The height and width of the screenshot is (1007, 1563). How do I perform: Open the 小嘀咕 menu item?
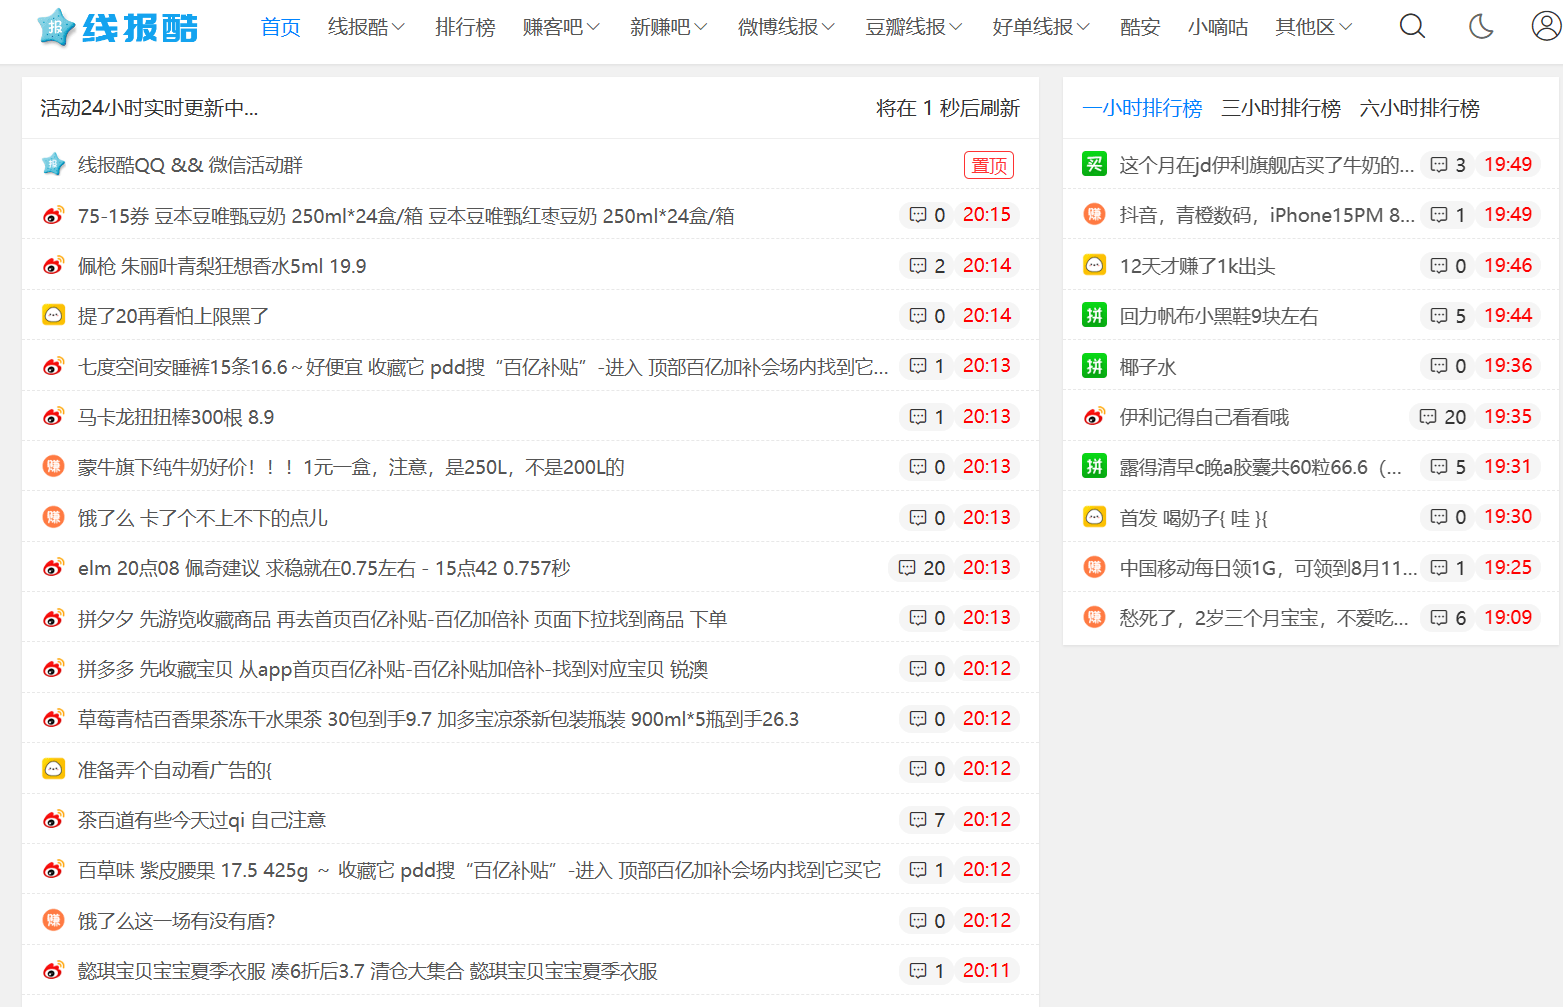(1218, 27)
